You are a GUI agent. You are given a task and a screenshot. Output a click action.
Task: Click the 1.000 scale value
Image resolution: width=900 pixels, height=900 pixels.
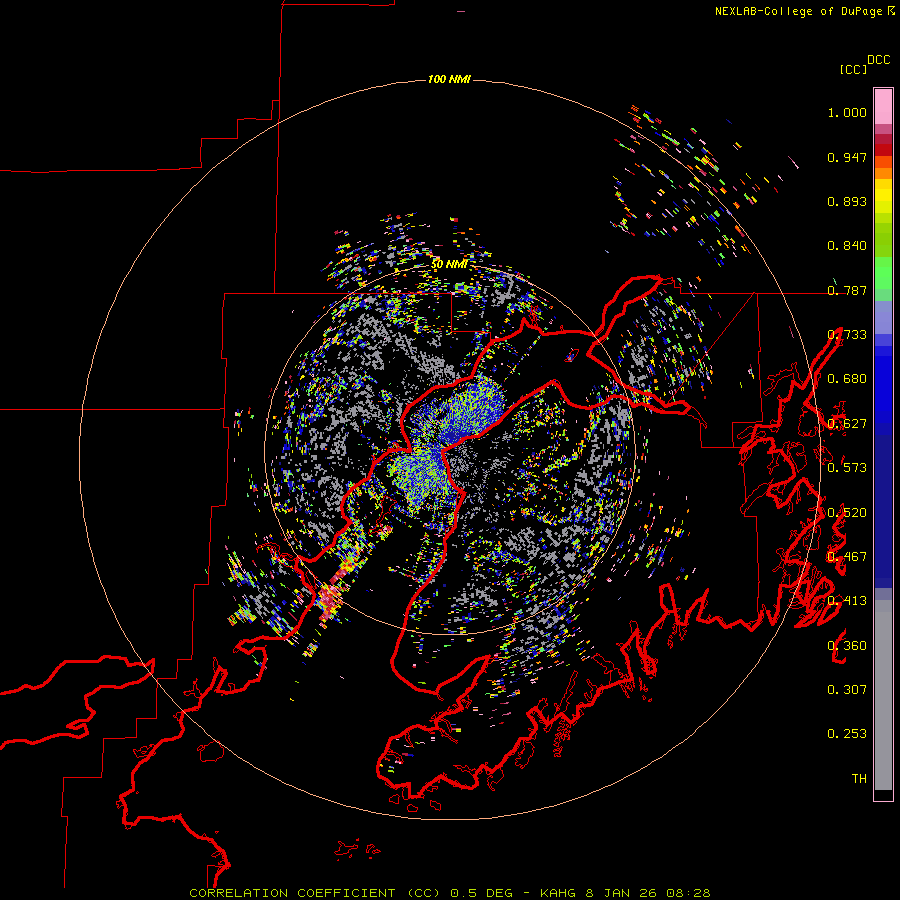[x=847, y=112]
